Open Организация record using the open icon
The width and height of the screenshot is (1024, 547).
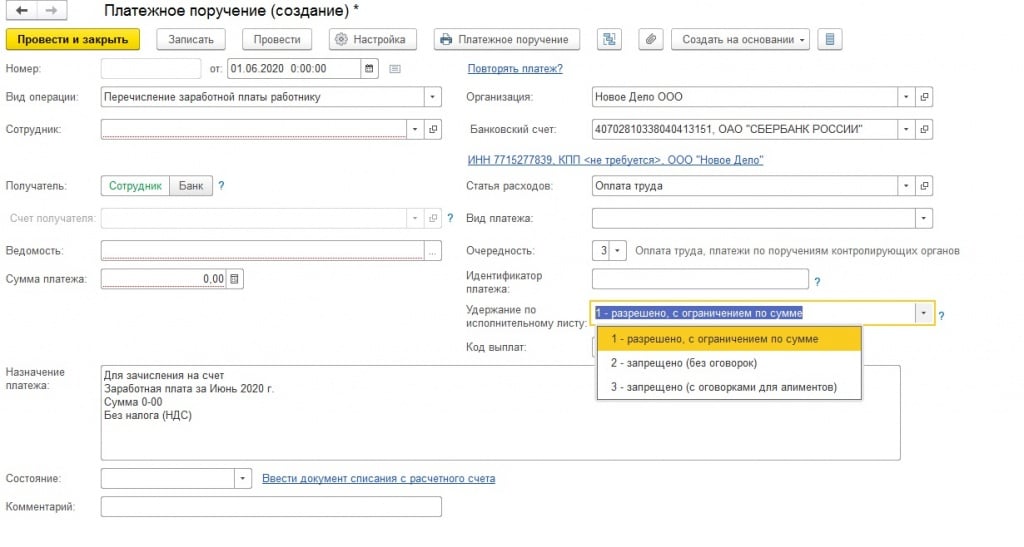click(925, 98)
